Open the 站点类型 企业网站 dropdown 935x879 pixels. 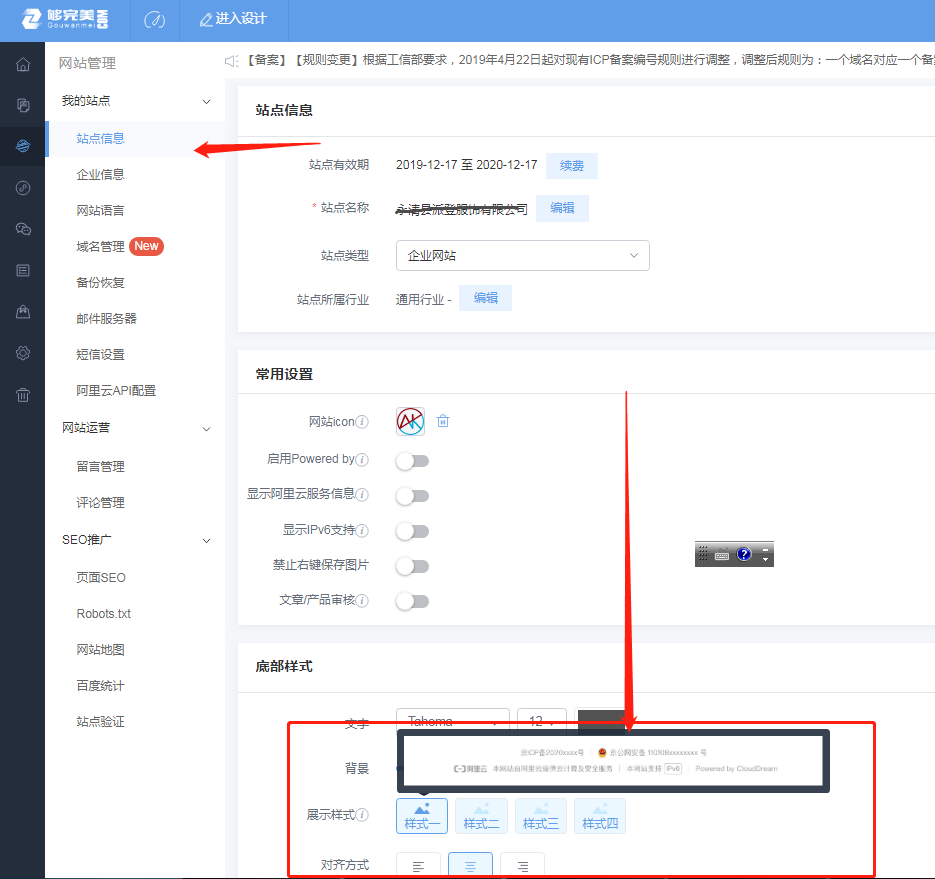[522, 256]
